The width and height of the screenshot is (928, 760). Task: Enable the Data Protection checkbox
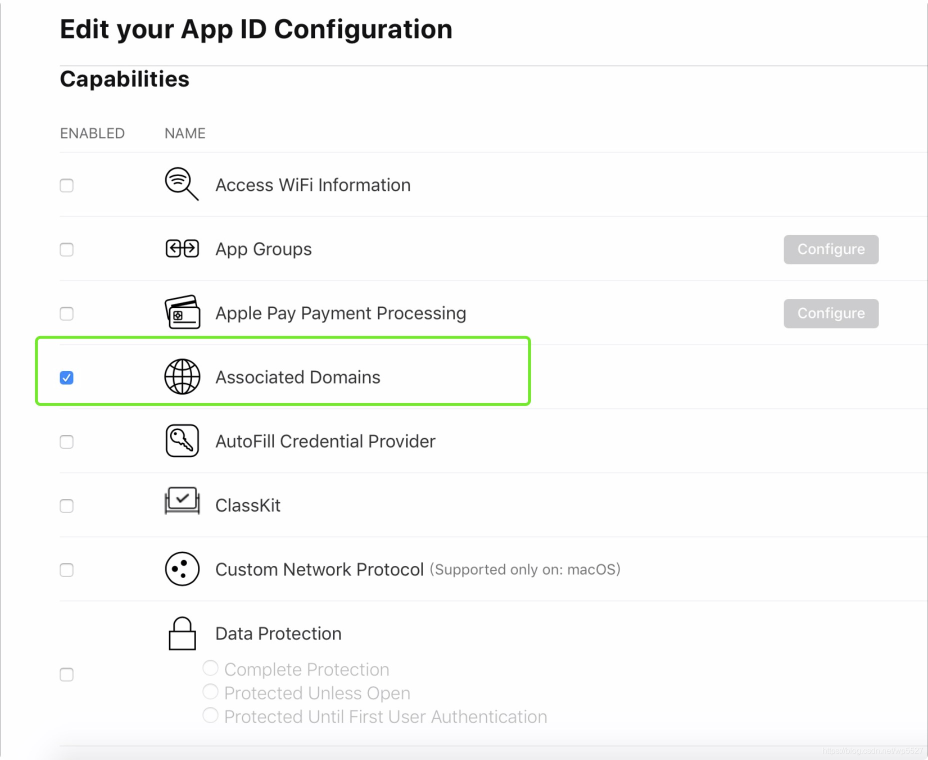click(67, 675)
